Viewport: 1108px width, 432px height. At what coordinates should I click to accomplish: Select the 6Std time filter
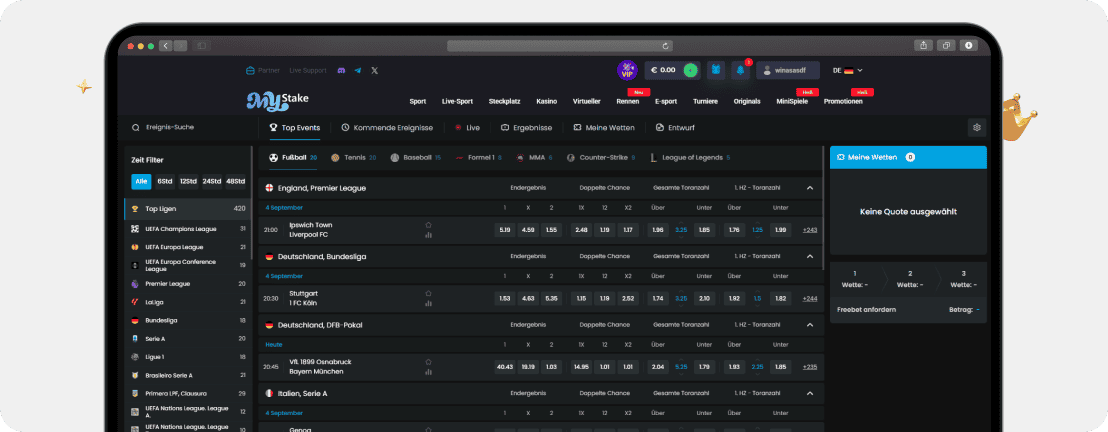tap(165, 182)
